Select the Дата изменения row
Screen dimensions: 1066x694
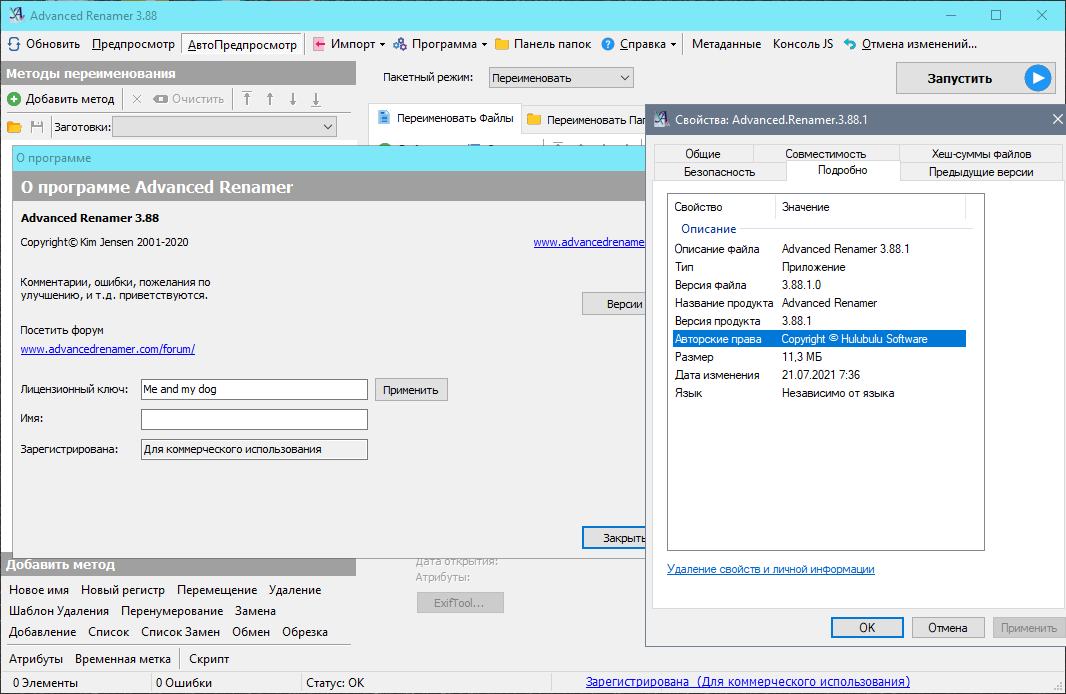tap(819, 375)
